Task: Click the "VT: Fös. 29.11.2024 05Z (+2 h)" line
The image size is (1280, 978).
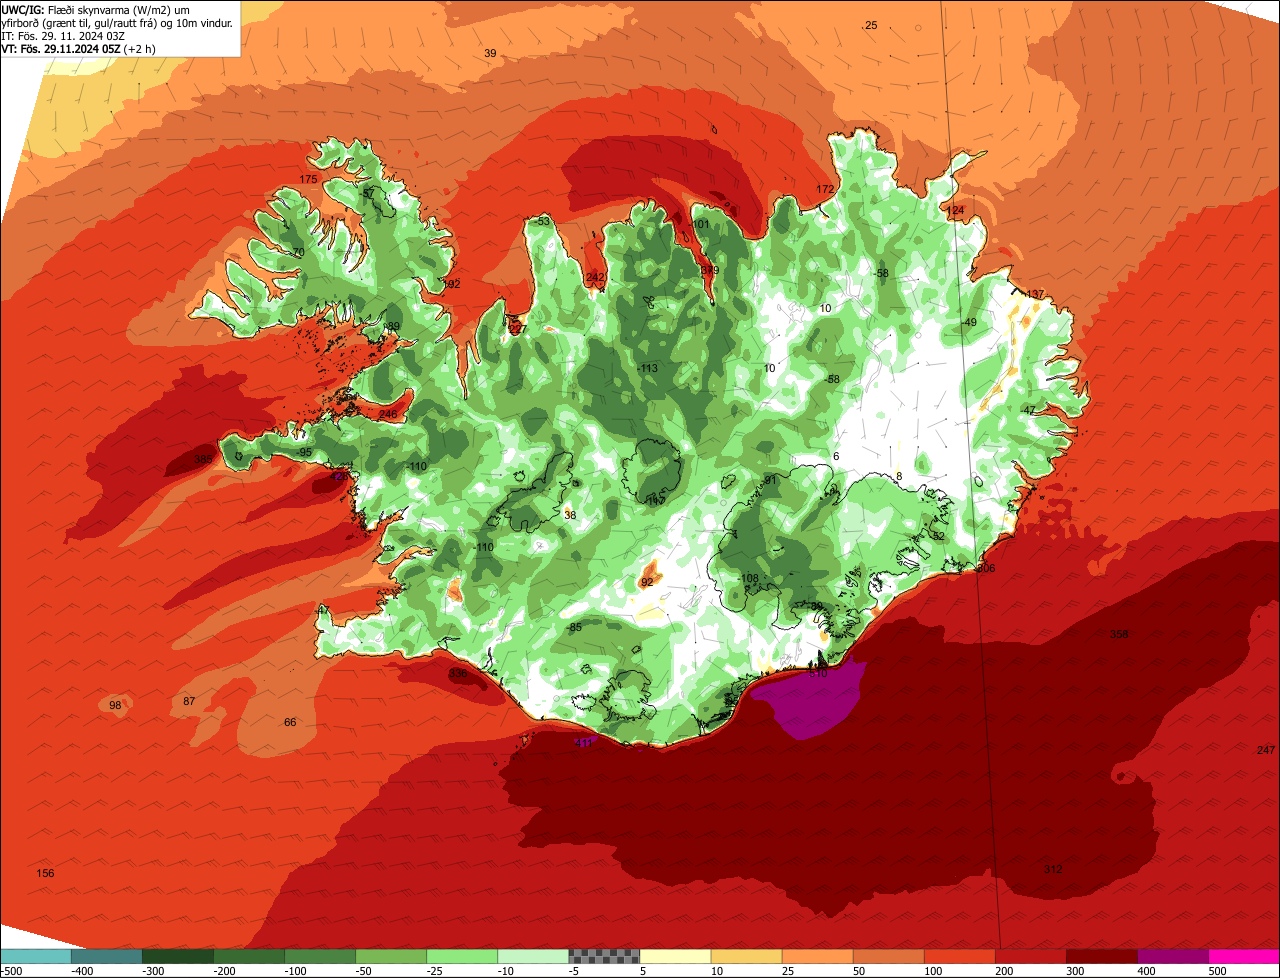Action: pos(78,48)
